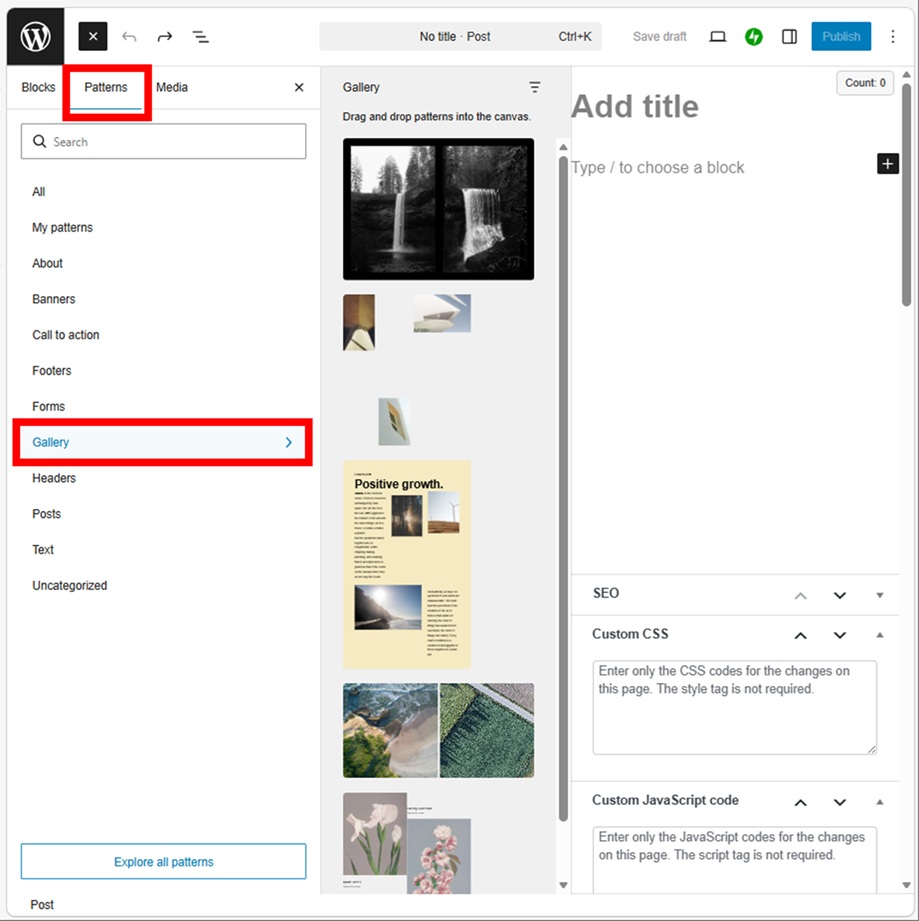The height and width of the screenshot is (921, 919).
Task: Move Custom JavaScript code panel down
Action: (x=840, y=802)
